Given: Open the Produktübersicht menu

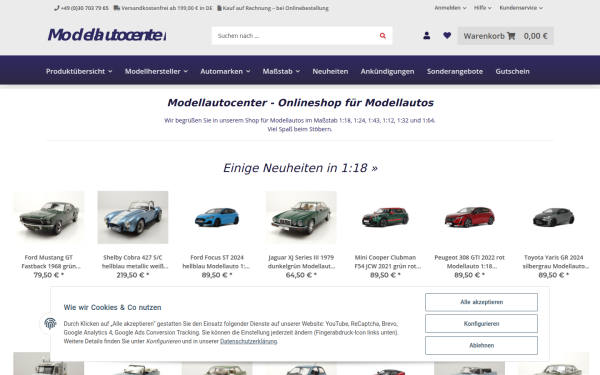Looking at the screenshot, I should point(79,71).
